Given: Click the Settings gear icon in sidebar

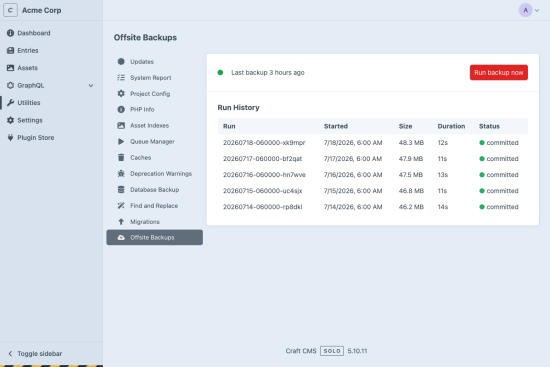Looking at the screenshot, I should point(11,120).
